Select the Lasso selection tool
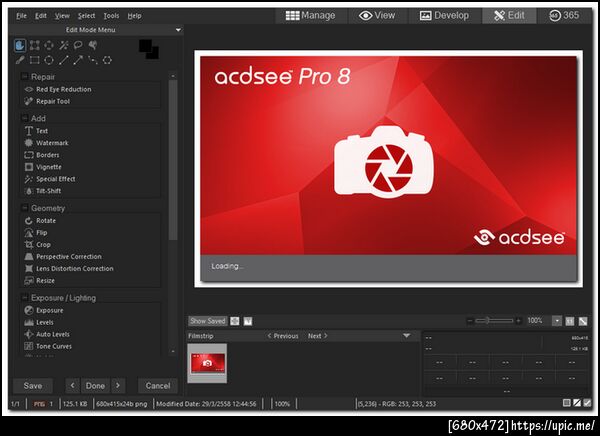This screenshot has width=600, height=436. pos(78,45)
